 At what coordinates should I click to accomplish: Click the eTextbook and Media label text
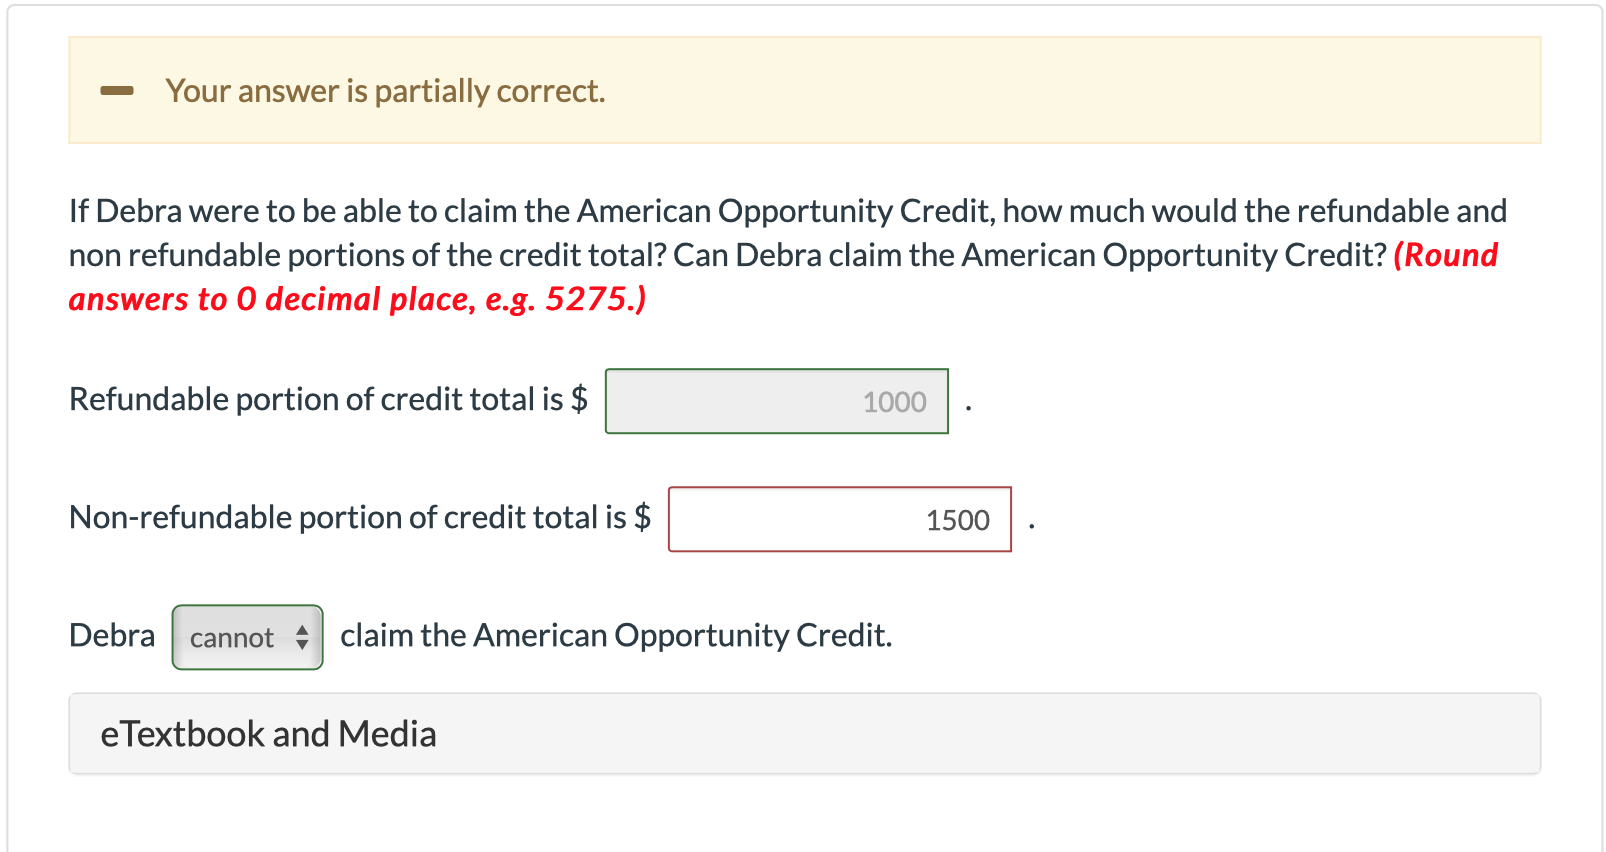tap(268, 733)
